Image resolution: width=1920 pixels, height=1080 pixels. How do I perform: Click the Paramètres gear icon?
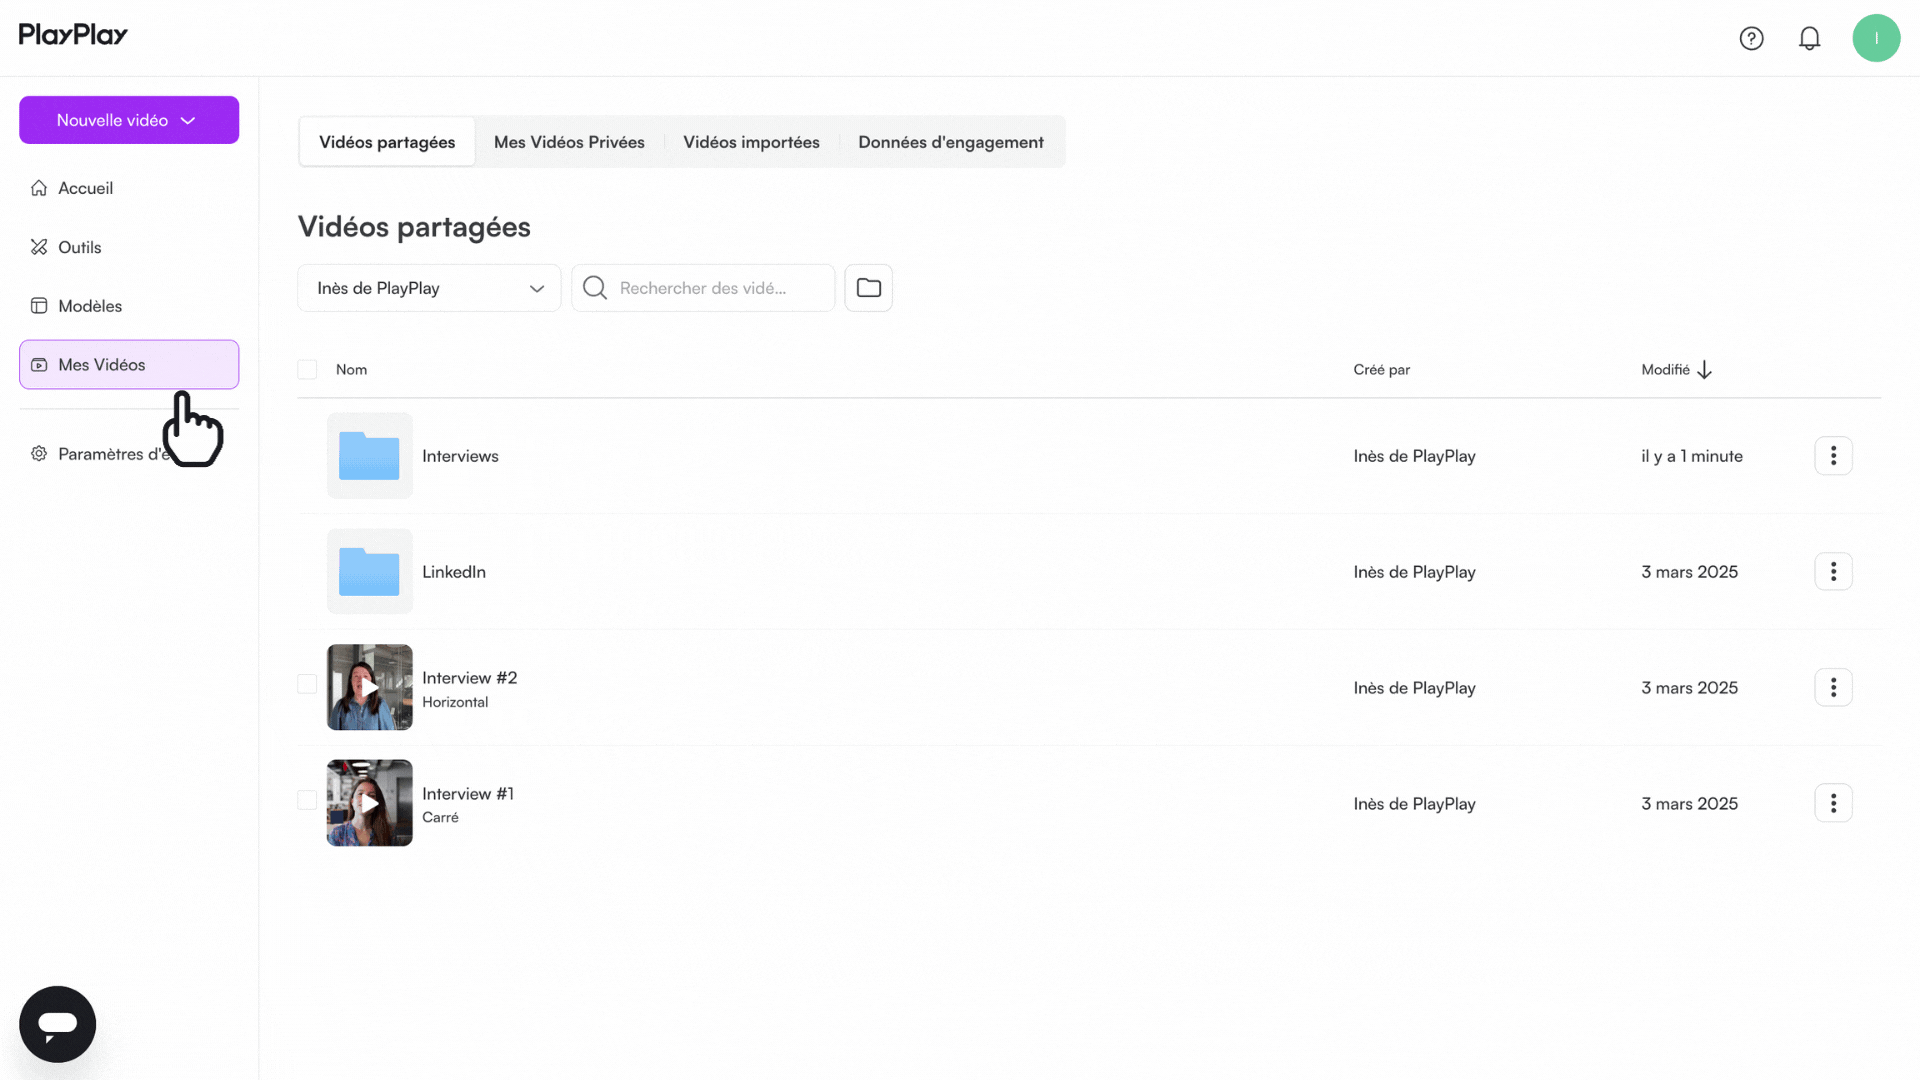point(39,454)
